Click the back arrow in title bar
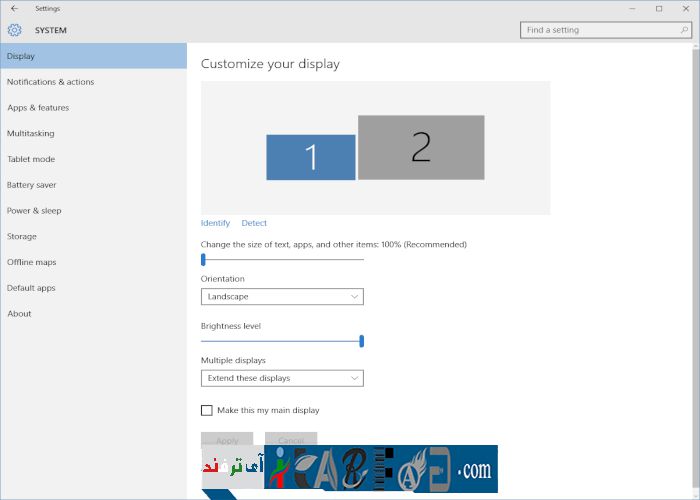The height and width of the screenshot is (500, 700). pos(13,8)
